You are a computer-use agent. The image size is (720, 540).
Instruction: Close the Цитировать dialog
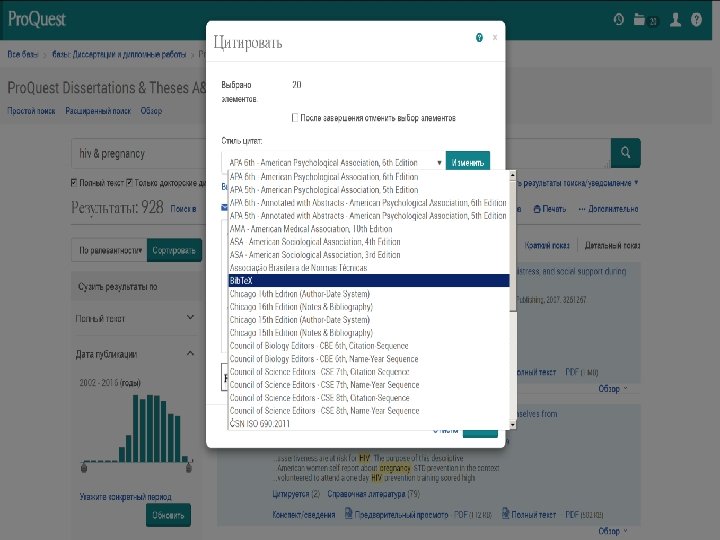tap(495, 38)
